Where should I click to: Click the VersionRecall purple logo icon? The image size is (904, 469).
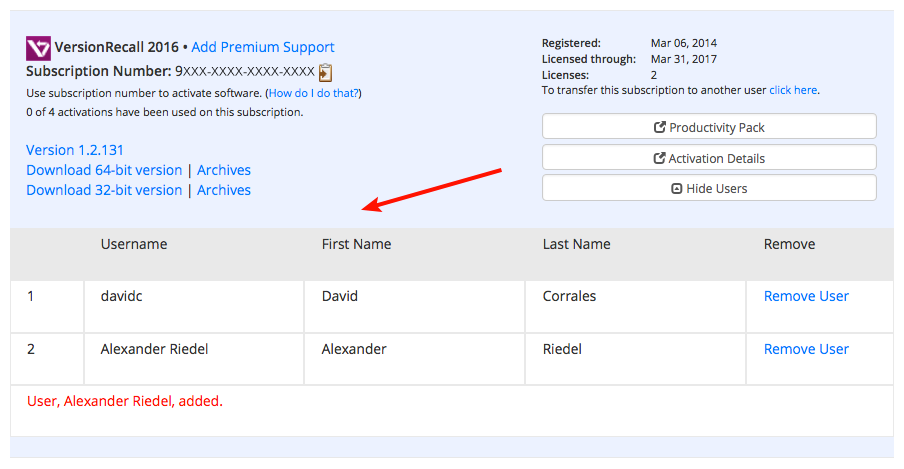(38, 48)
